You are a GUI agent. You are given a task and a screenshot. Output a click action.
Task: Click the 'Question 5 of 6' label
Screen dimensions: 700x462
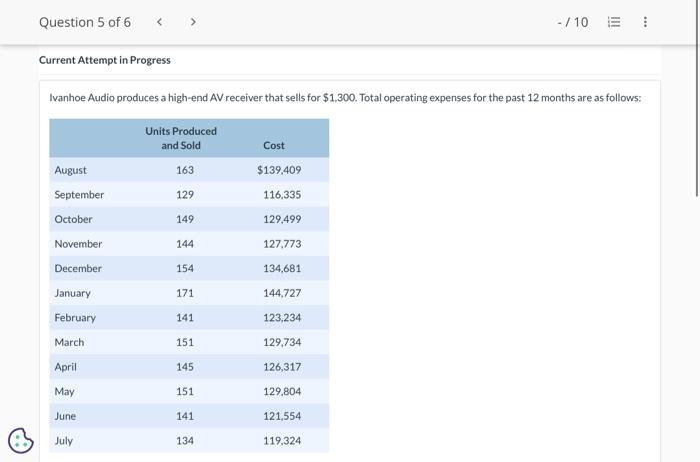(x=85, y=22)
